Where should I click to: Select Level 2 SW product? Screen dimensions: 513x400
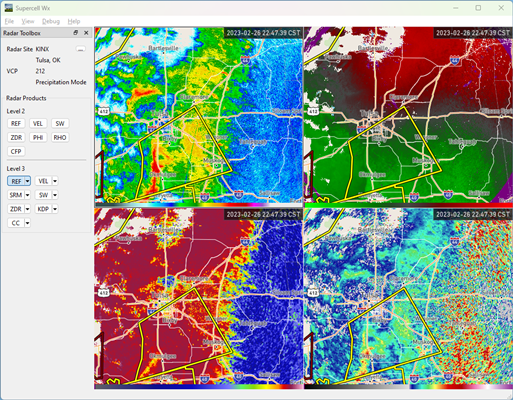(x=60, y=124)
